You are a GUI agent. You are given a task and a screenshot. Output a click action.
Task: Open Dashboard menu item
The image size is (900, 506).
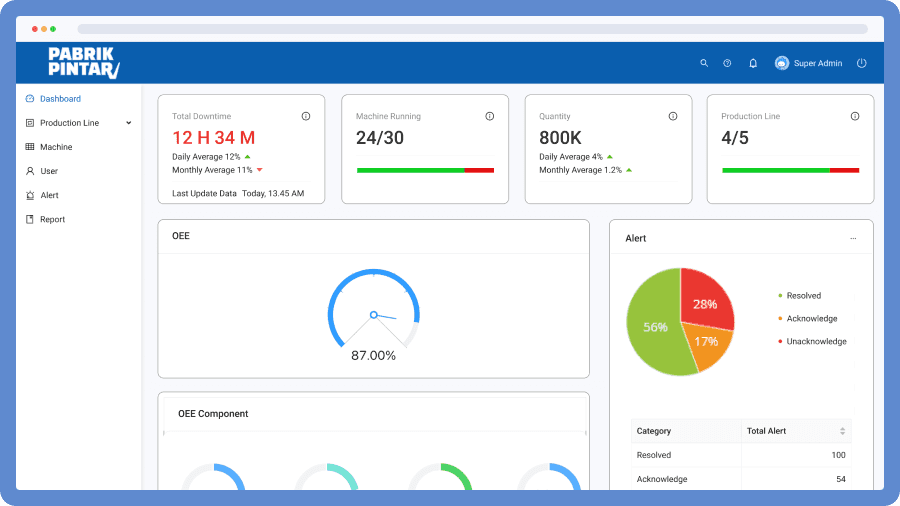click(x=60, y=99)
